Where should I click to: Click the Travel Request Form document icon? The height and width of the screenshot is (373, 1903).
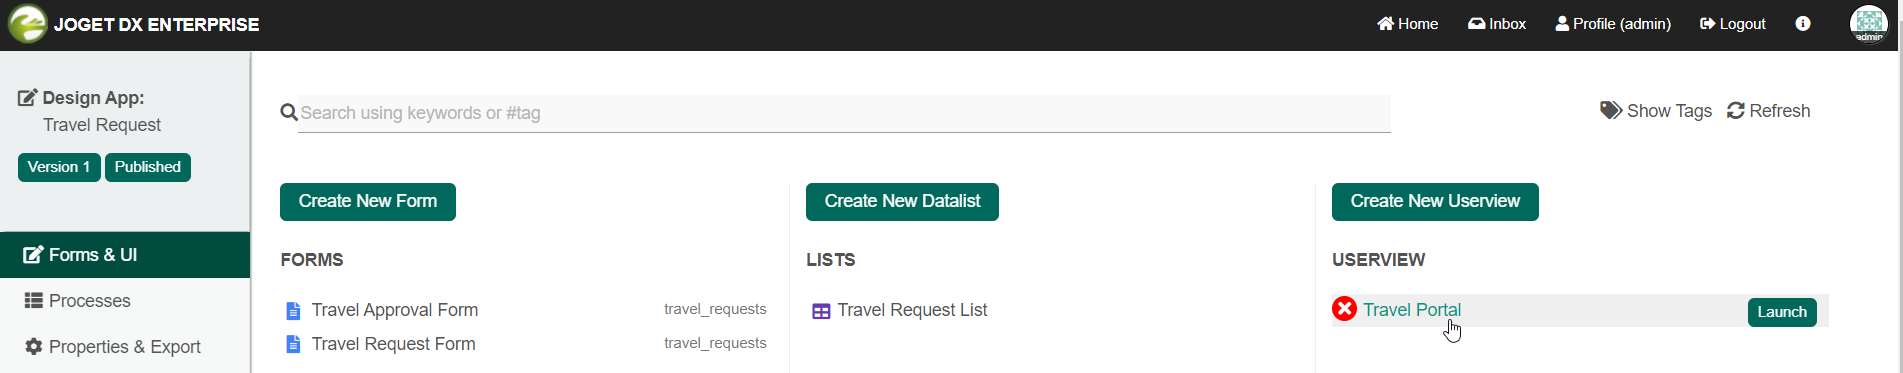(293, 345)
